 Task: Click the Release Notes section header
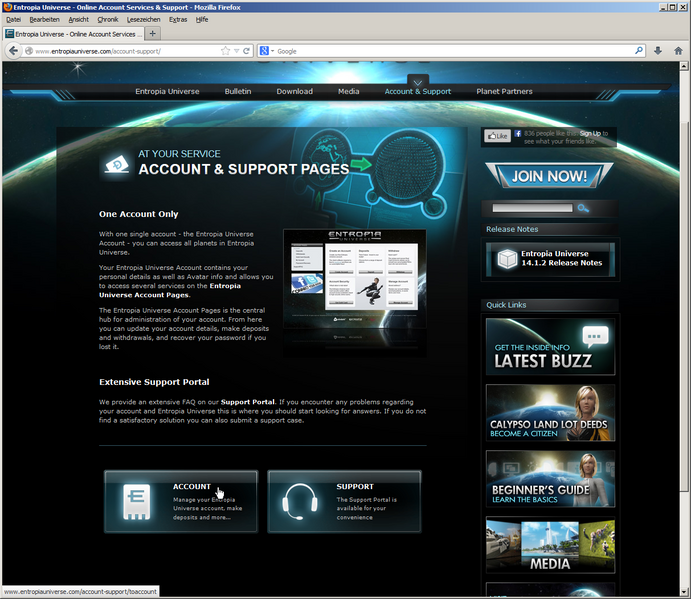click(549, 229)
